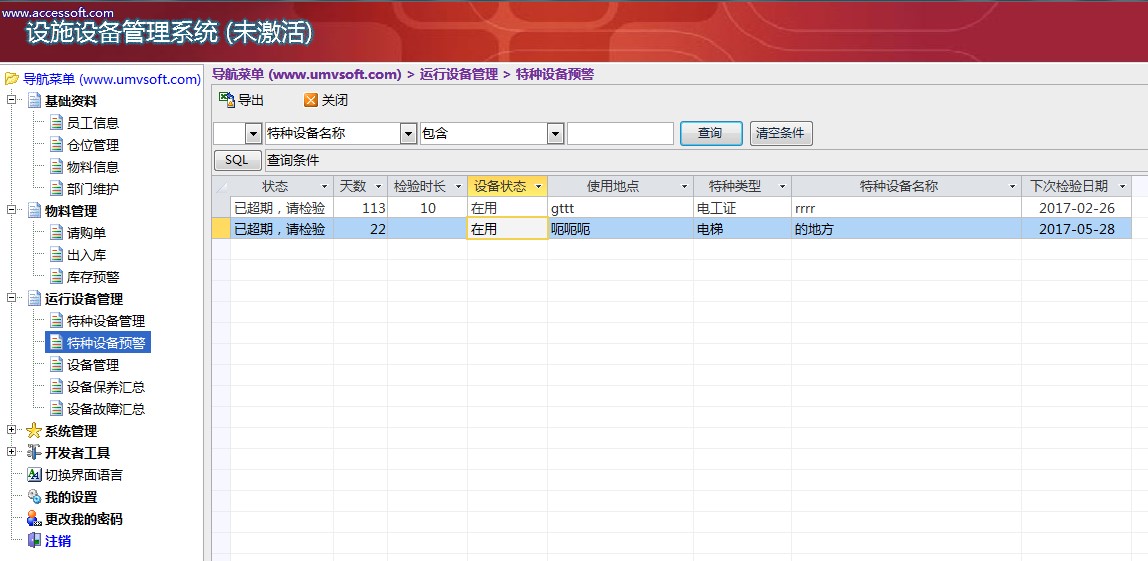
Task: Click the document icon beside 物料信息
Action: tap(56, 166)
